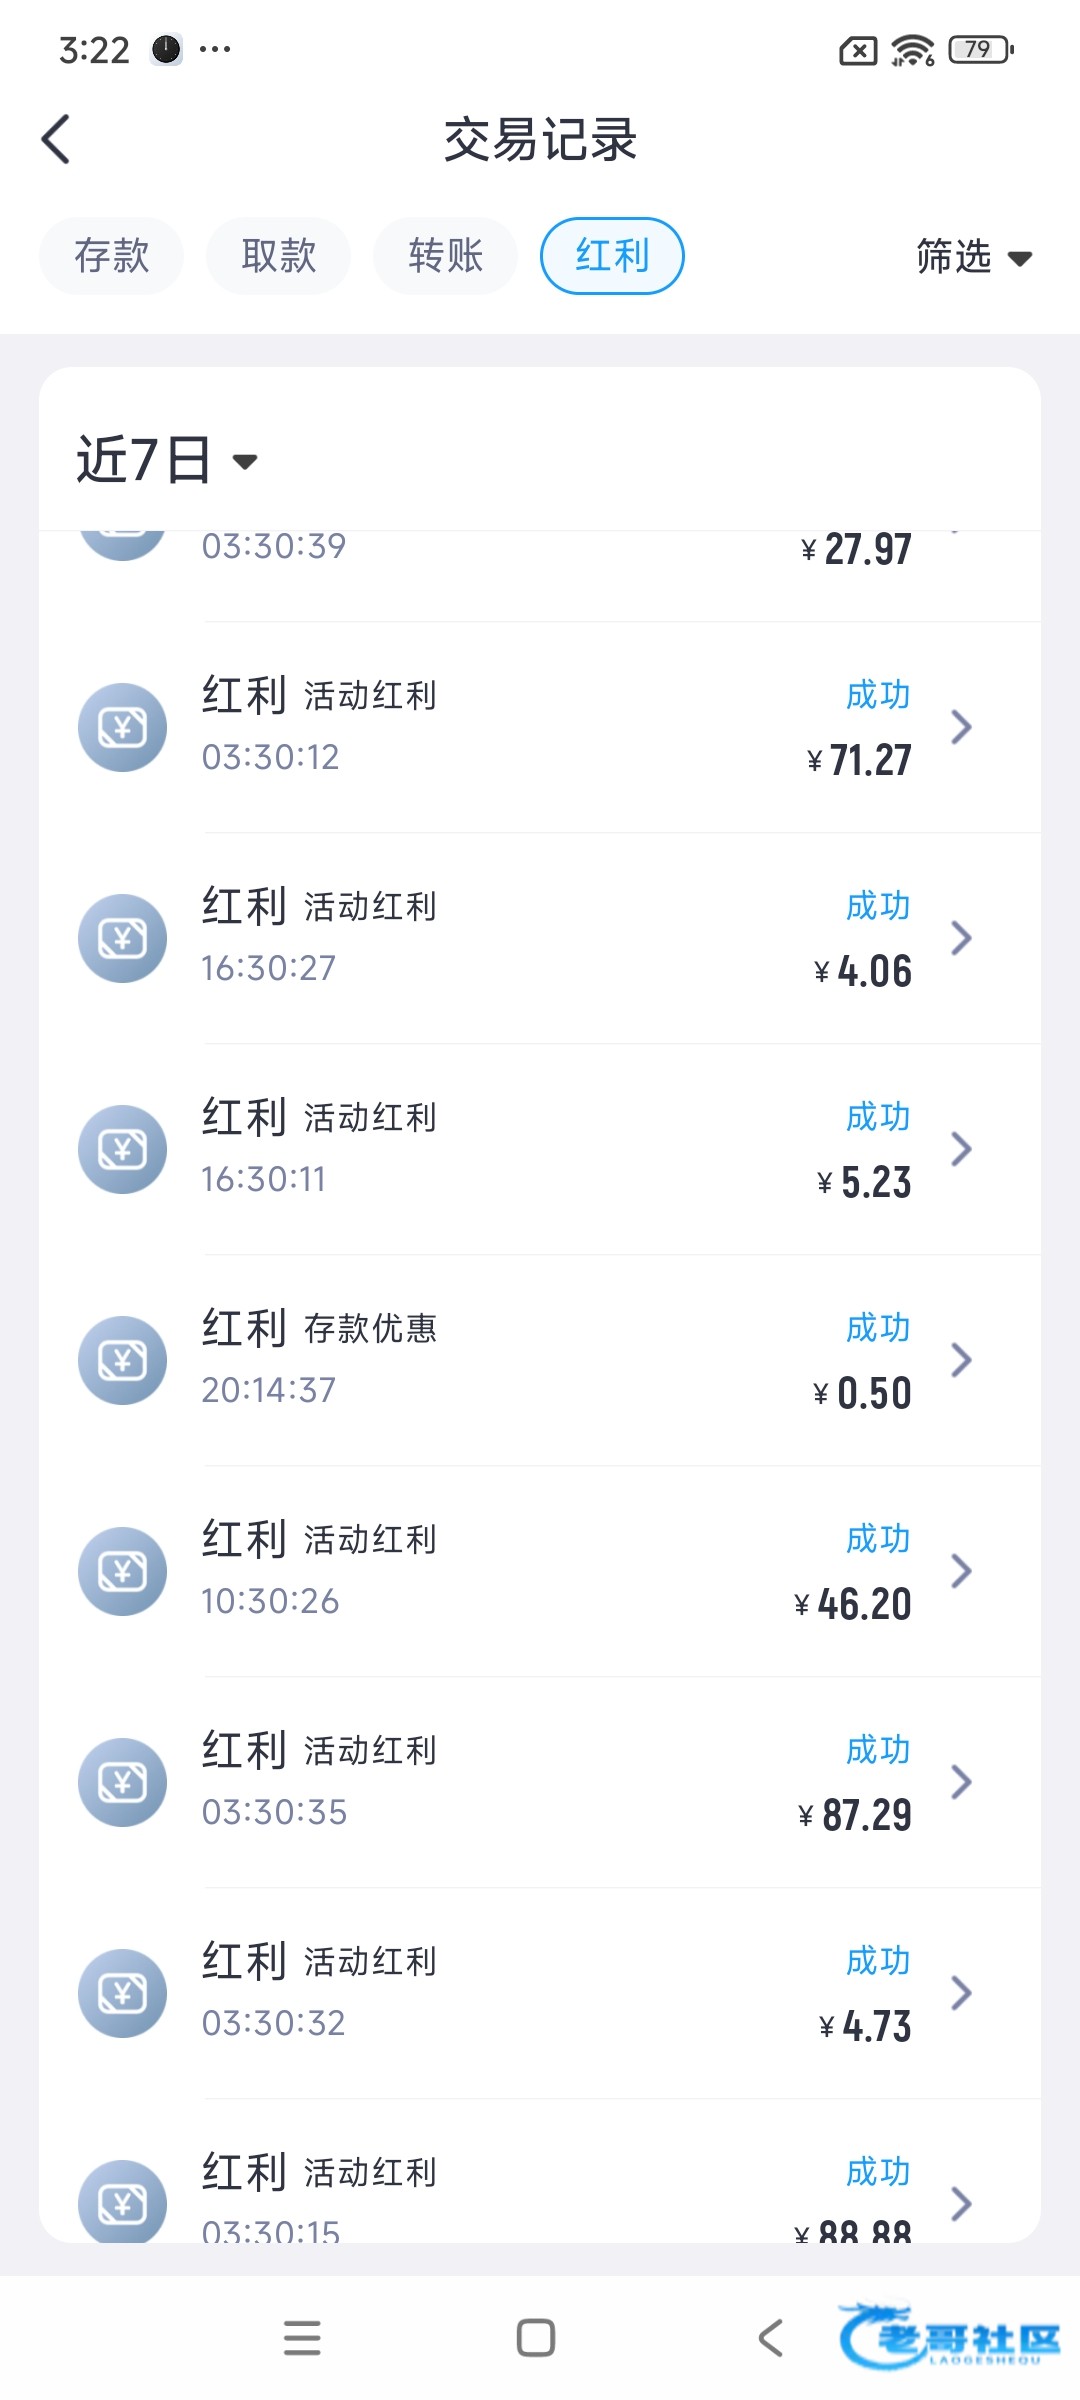Tap the bonus icon for ¥87.29 entry
This screenshot has width=1080, height=2400.
pyautogui.click(x=122, y=1782)
